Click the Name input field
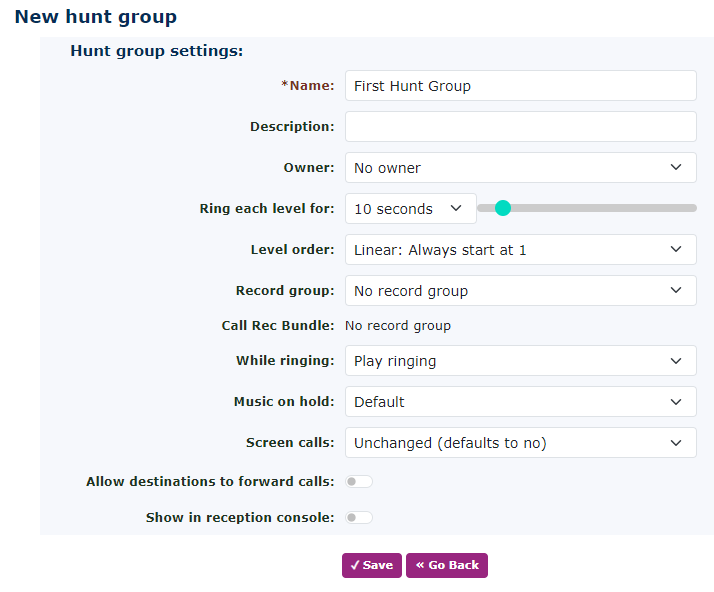 click(x=520, y=86)
